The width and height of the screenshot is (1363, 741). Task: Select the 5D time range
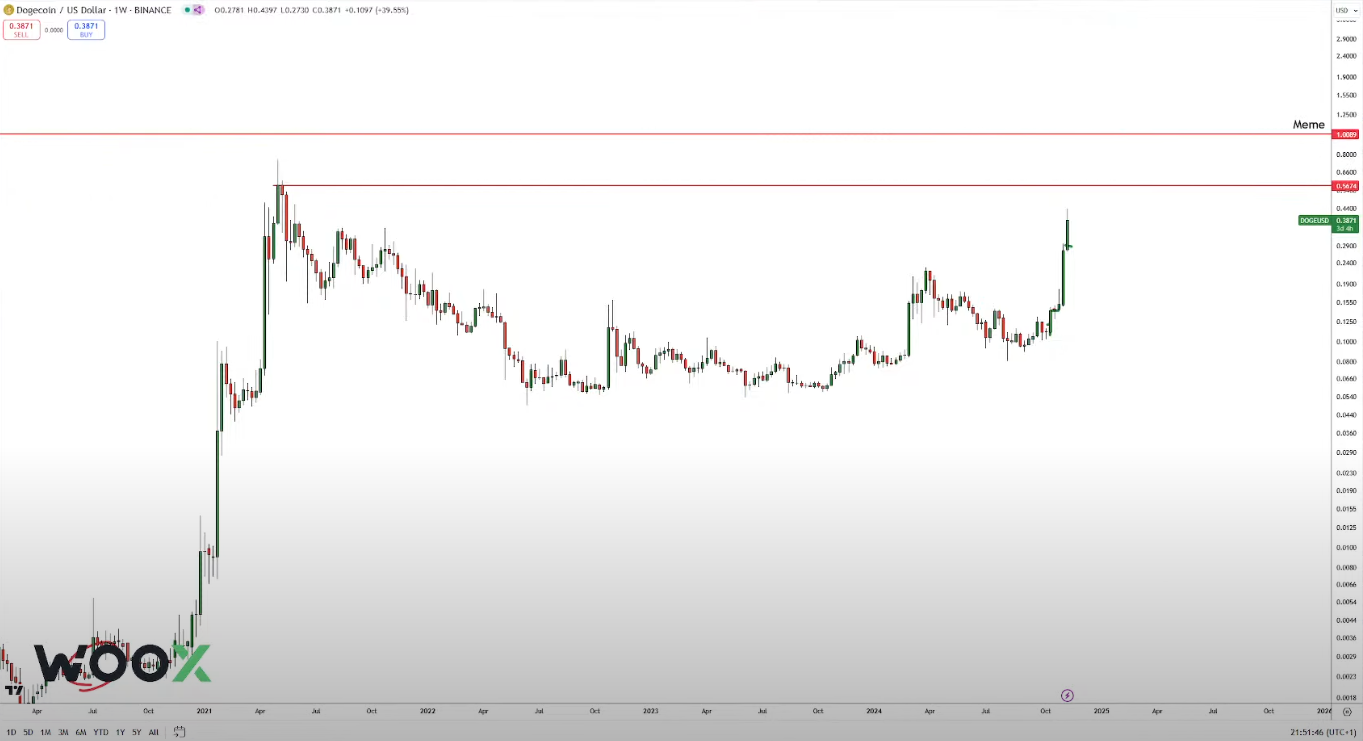point(28,732)
